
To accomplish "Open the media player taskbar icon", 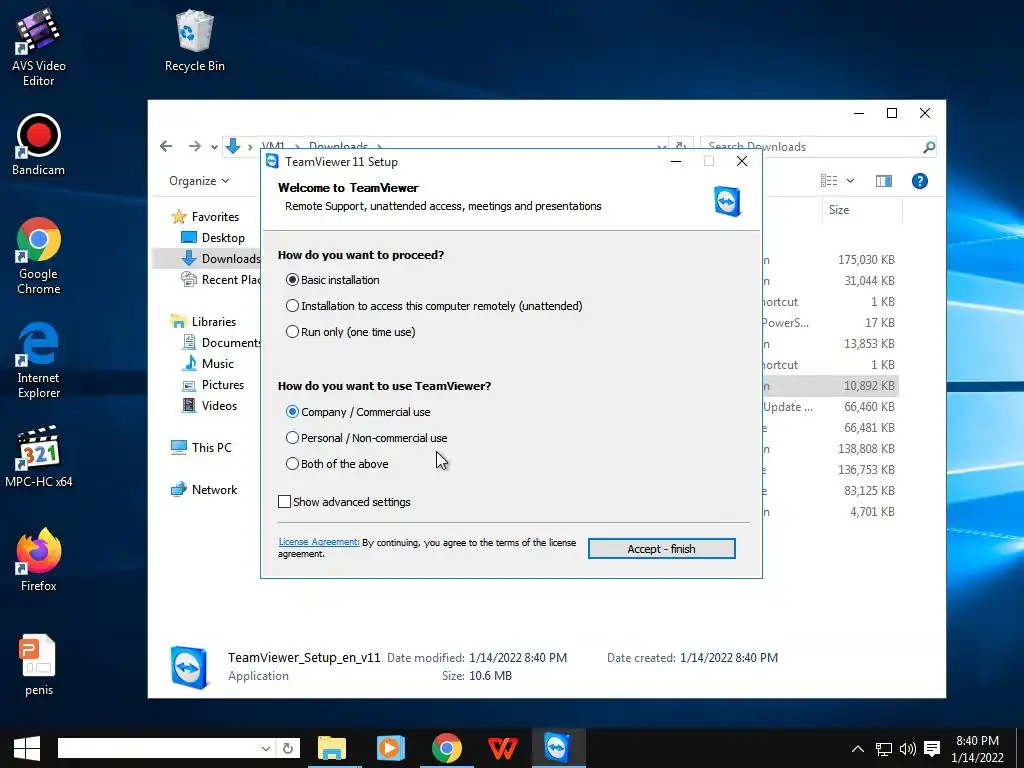I will click(x=390, y=748).
